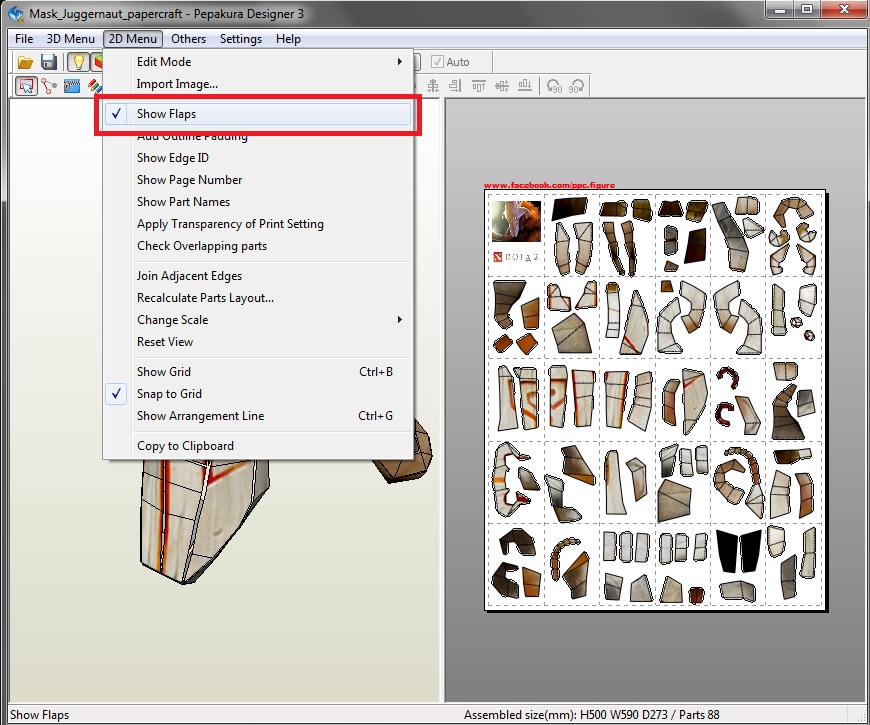Click the align right edges icon
The height and width of the screenshot is (725, 870).
[455, 86]
